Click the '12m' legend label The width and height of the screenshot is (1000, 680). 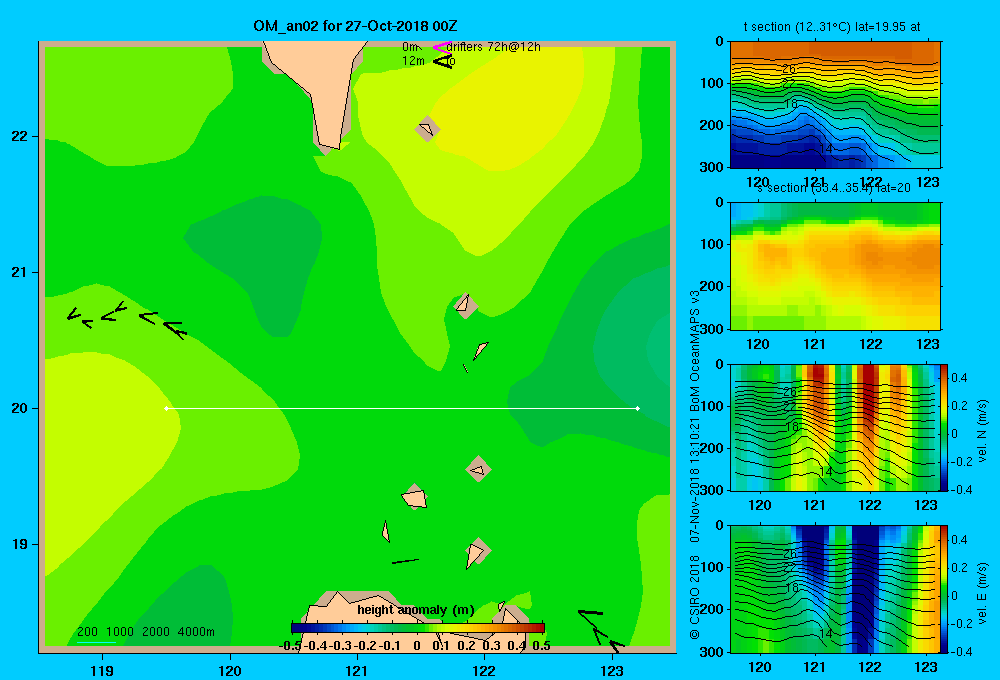(413, 61)
